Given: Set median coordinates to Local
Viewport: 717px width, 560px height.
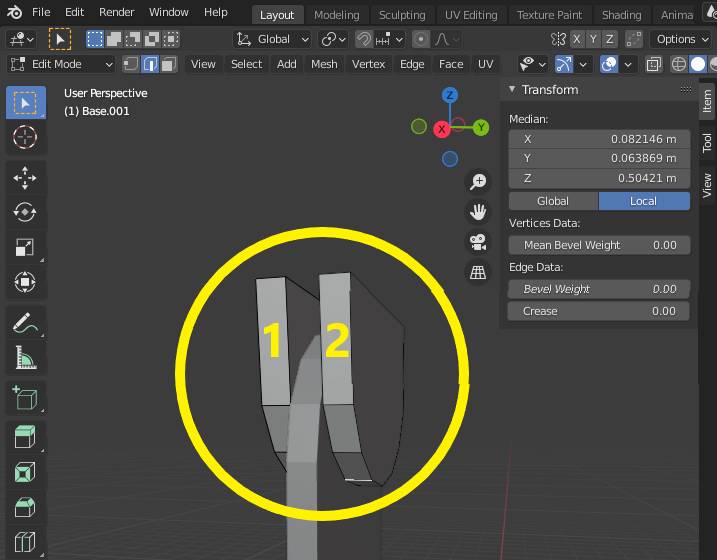Looking at the screenshot, I should coord(643,201).
